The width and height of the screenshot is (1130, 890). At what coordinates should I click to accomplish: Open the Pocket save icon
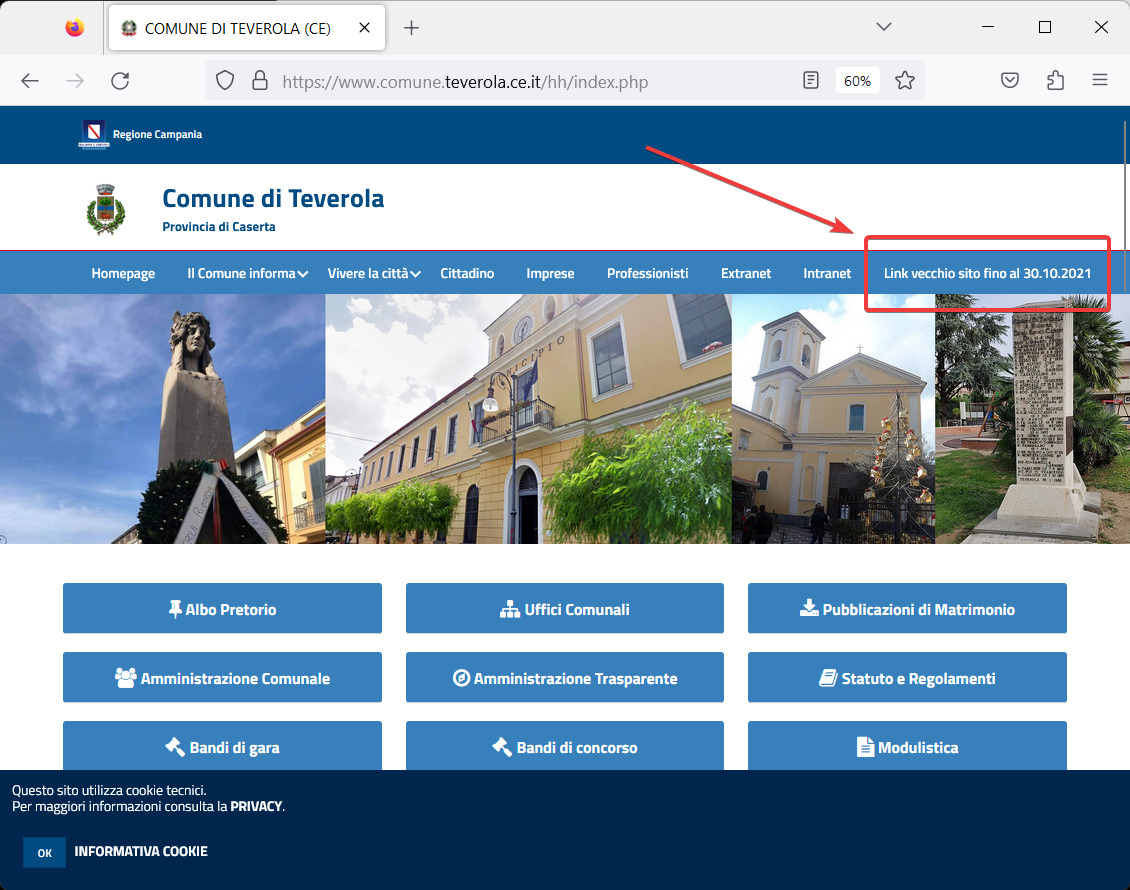point(1010,81)
